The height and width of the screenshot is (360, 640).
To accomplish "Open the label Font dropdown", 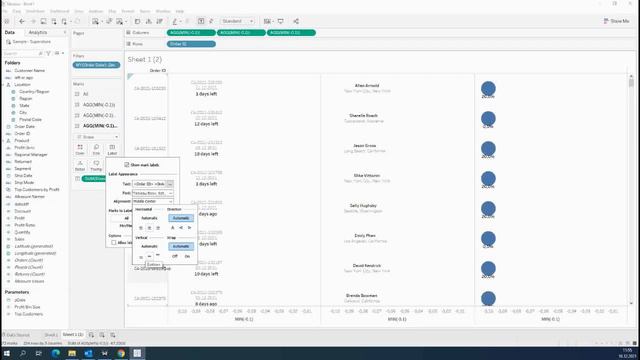I will (x=153, y=193).
